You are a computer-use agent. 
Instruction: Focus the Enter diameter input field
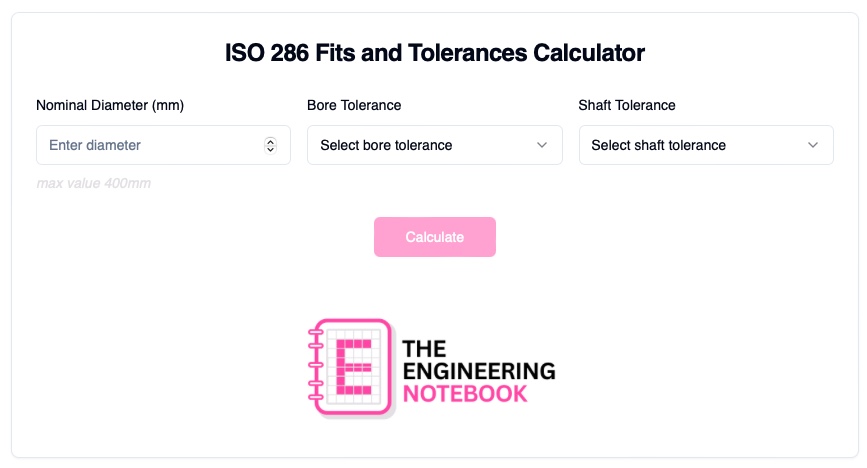[150, 145]
